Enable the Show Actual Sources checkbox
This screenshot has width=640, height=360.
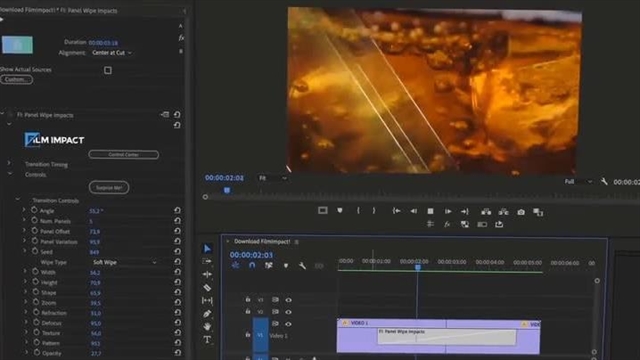(x=108, y=70)
